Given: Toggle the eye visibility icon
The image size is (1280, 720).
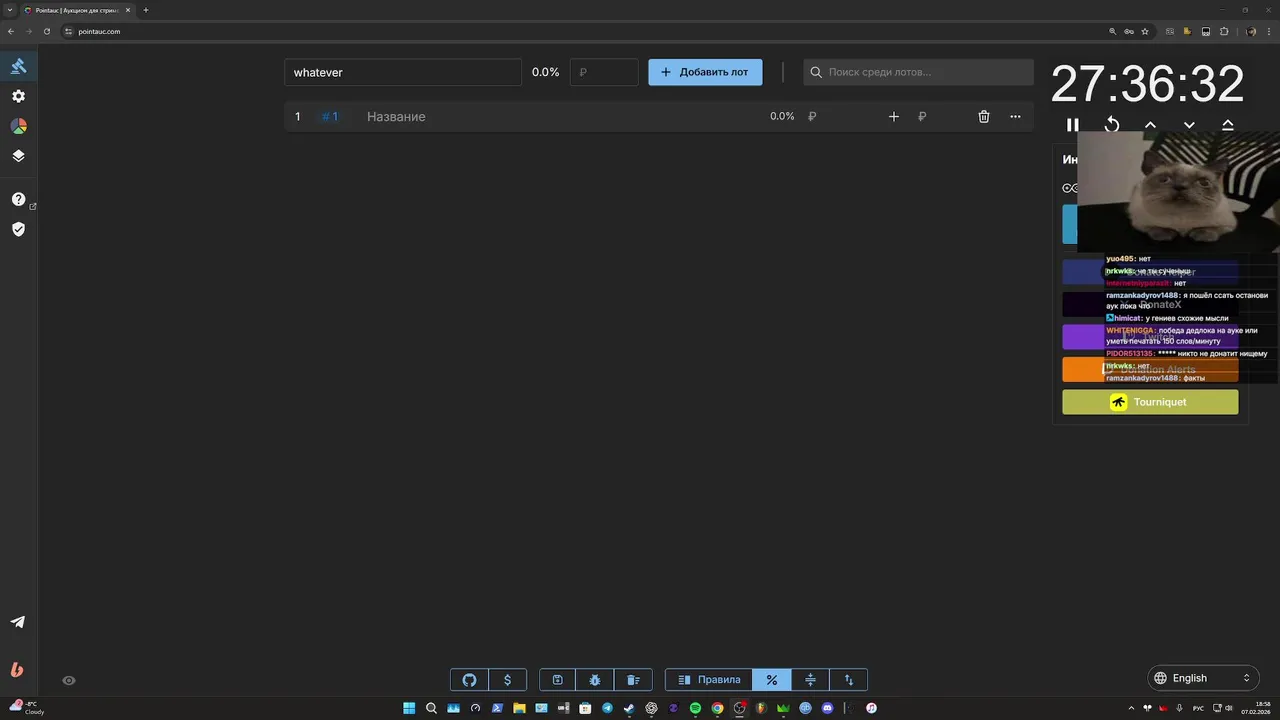Looking at the screenshot, I should pos(69,681).
